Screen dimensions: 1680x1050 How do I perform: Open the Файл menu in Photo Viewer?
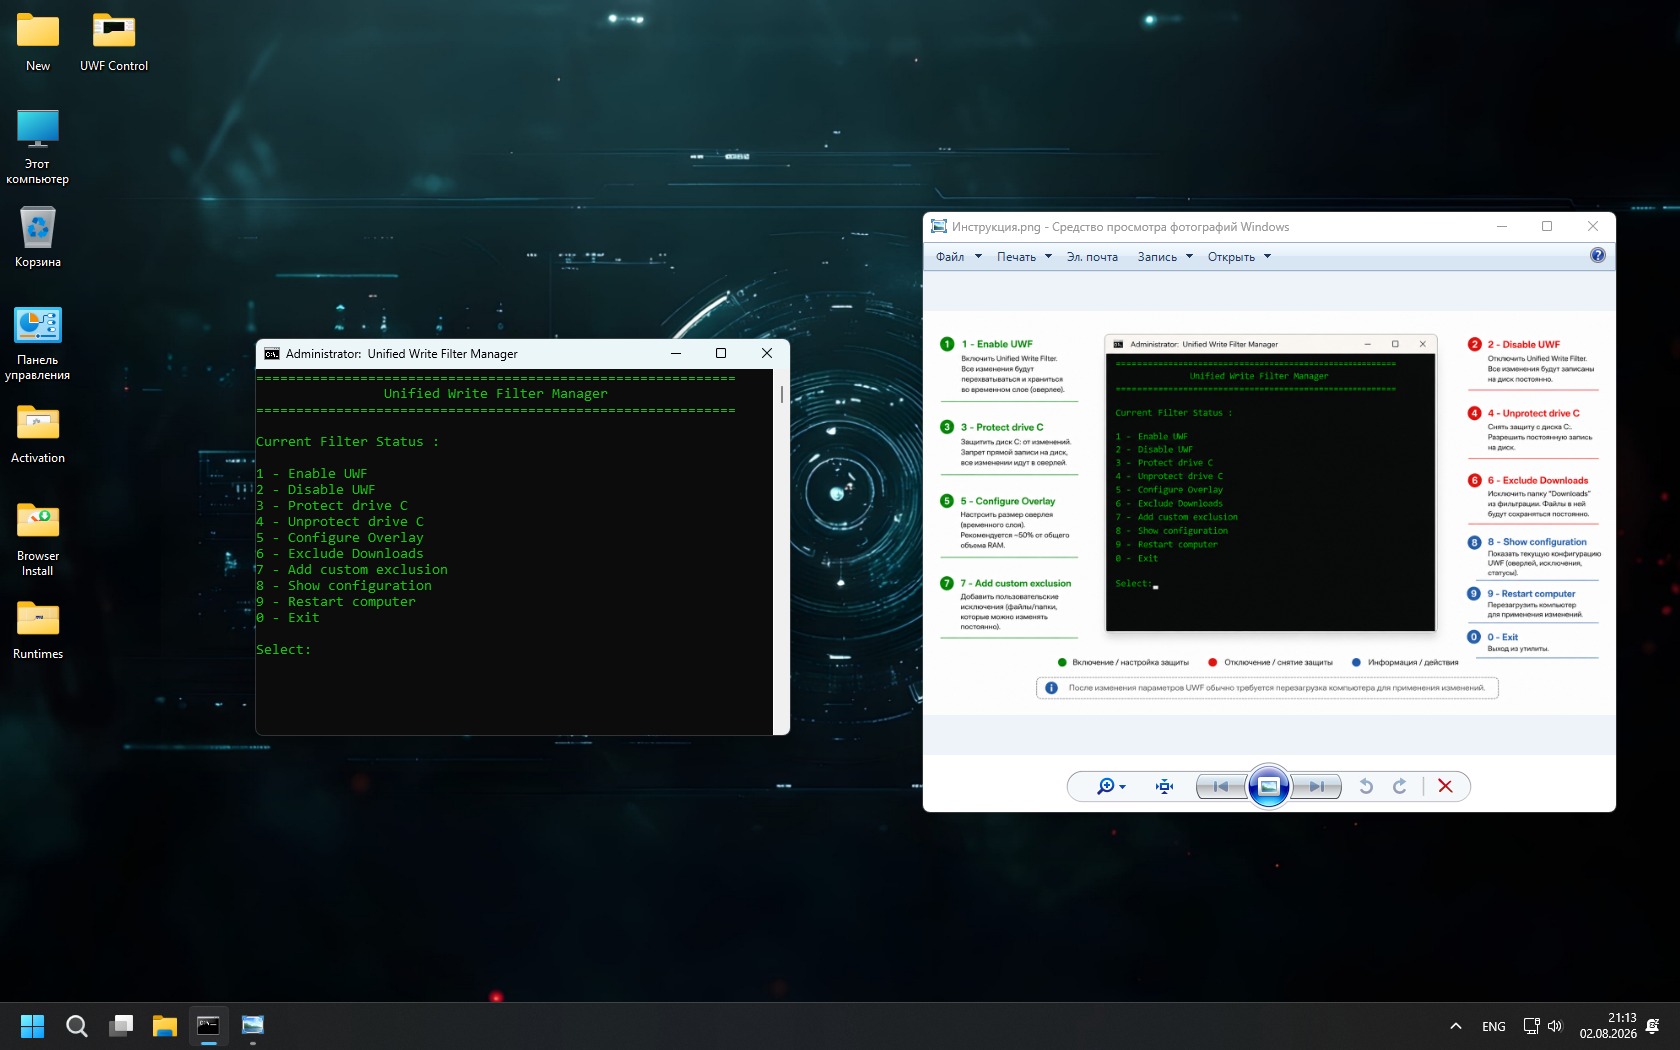pyautogui.click(x=958, y=257)
